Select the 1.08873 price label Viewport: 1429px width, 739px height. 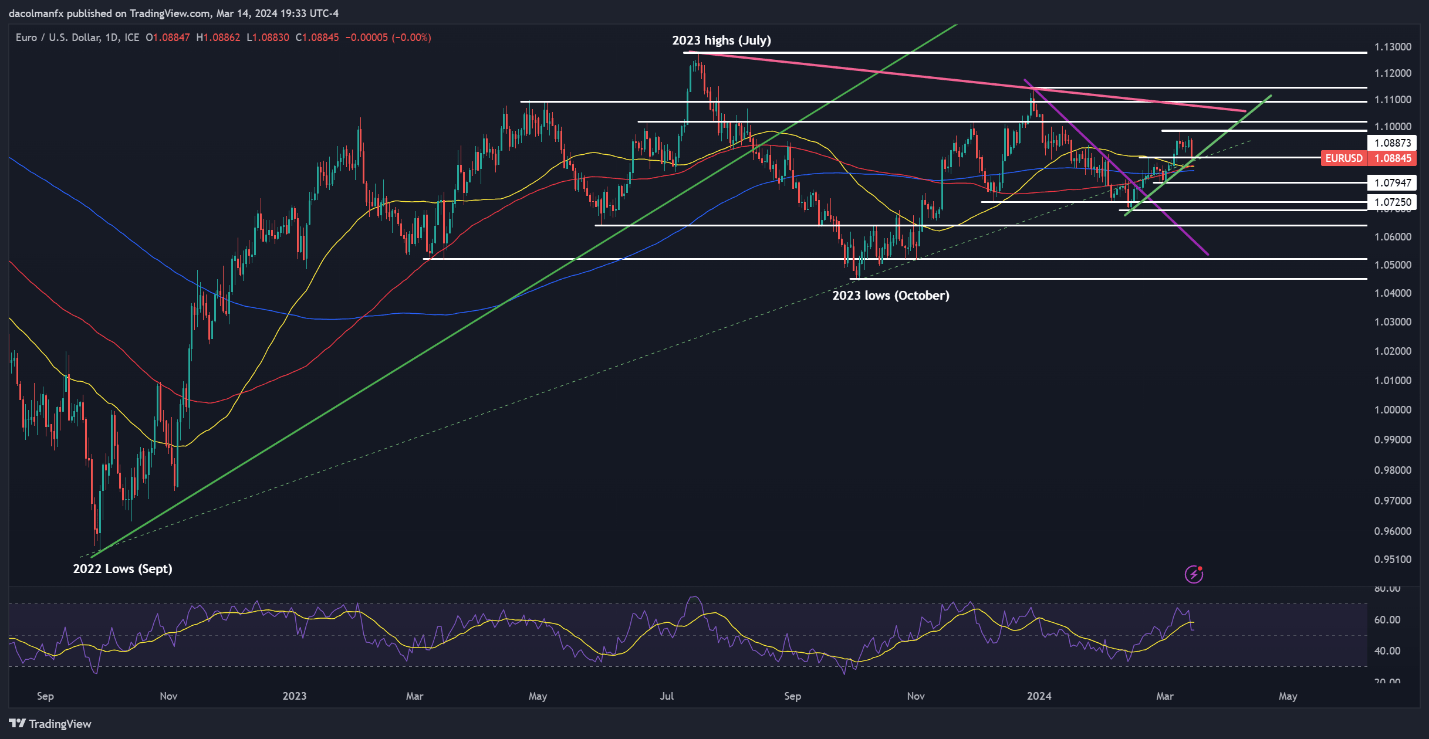coord(1391,144)
